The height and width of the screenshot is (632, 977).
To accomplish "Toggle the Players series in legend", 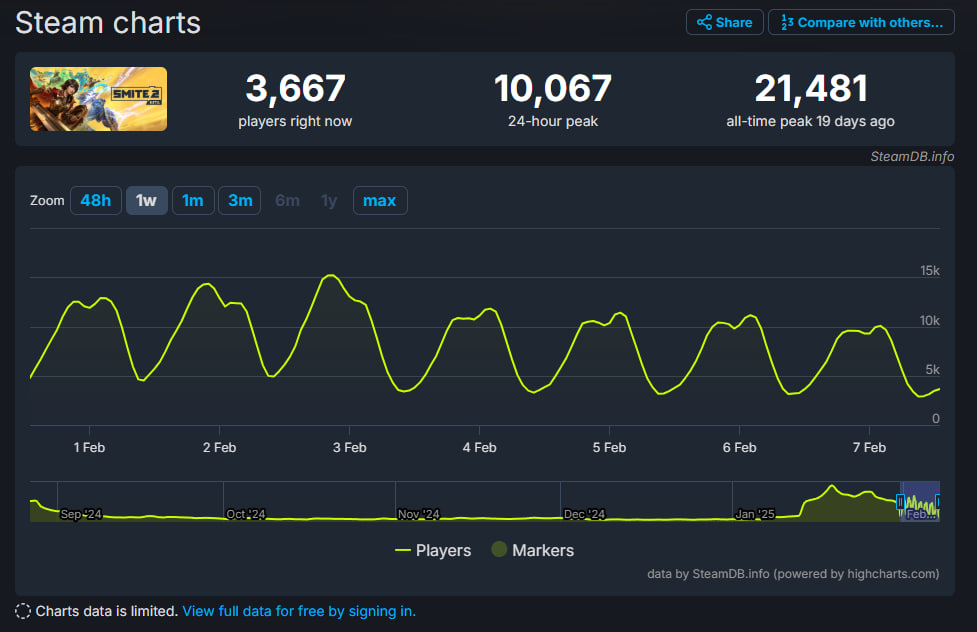I will coord(433,550).
